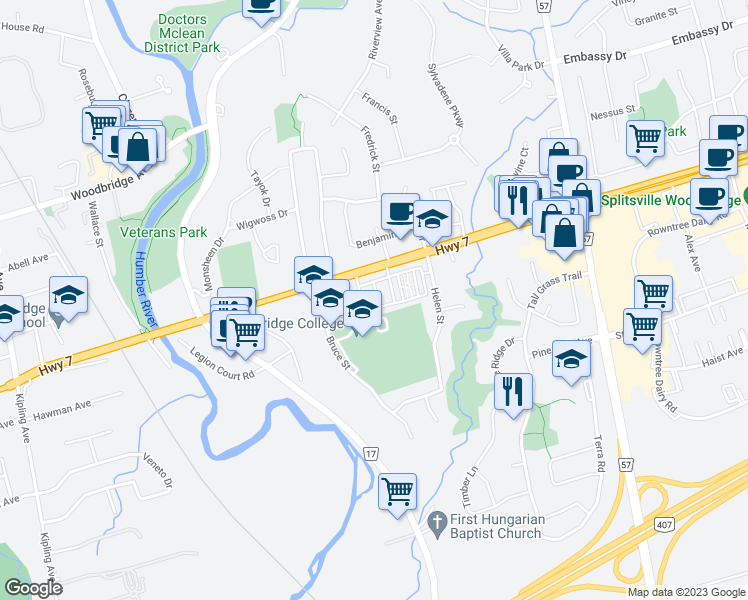
Task: Open the Google logo link
Action: click(x=34, y=588)
